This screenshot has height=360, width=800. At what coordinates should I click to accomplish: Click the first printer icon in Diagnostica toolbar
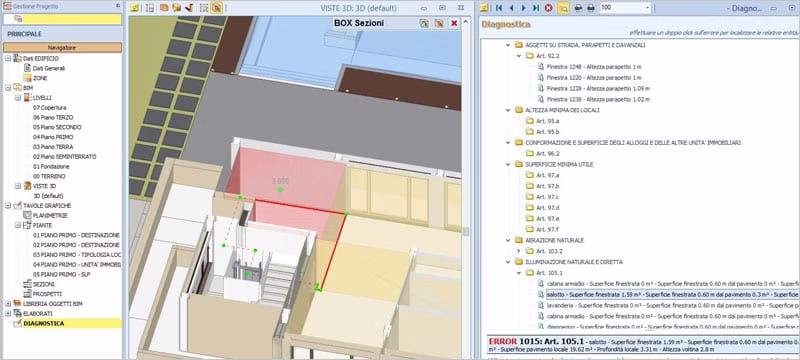click(x=579, y=8)
